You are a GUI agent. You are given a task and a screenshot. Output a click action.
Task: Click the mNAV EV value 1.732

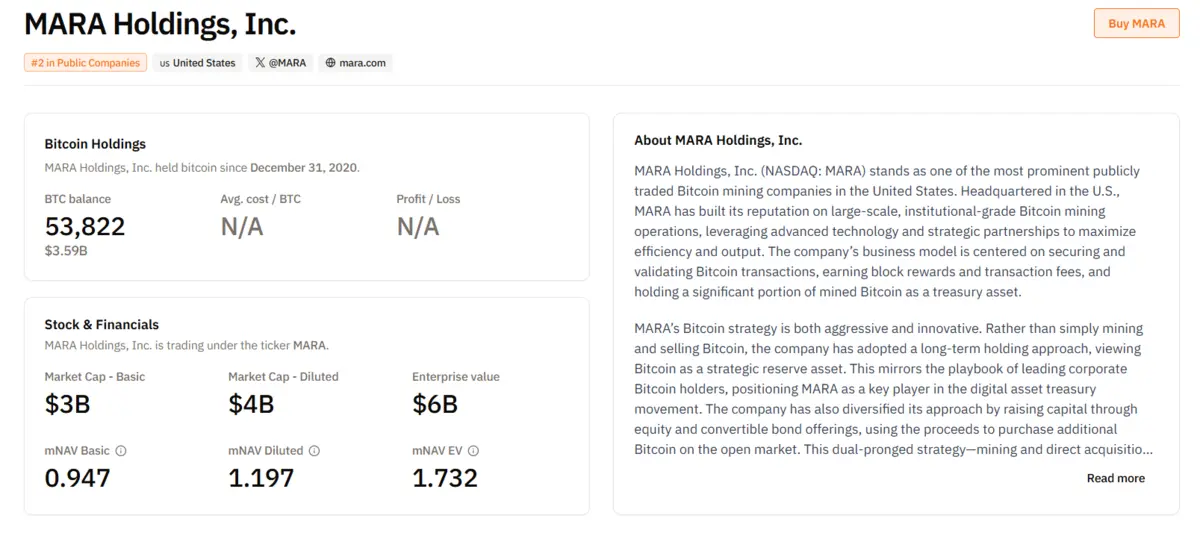pyautogui.click(x=445, y=478)
